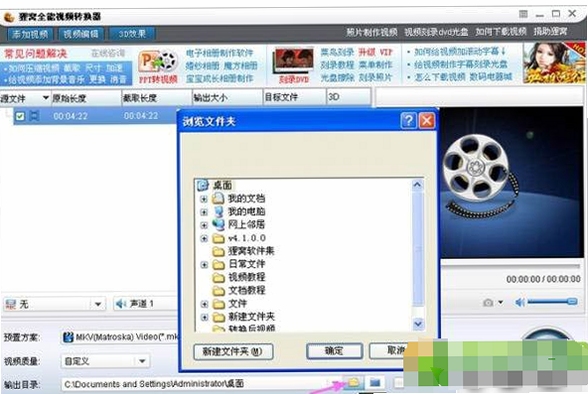Click the audio track speaker icon beside 声道 1
The image size is (588, 394).
point(121,304)
